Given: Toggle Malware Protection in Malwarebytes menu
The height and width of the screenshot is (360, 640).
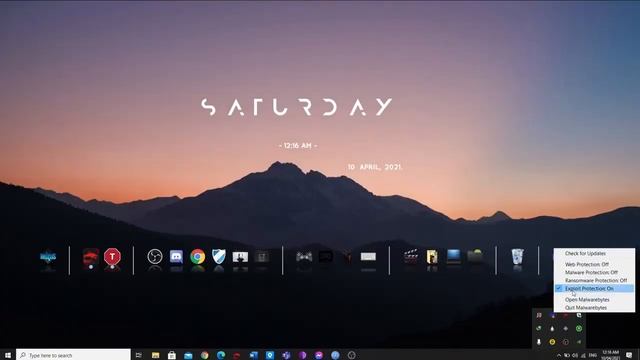Looking at the screenshot, I should coord(594,272).
